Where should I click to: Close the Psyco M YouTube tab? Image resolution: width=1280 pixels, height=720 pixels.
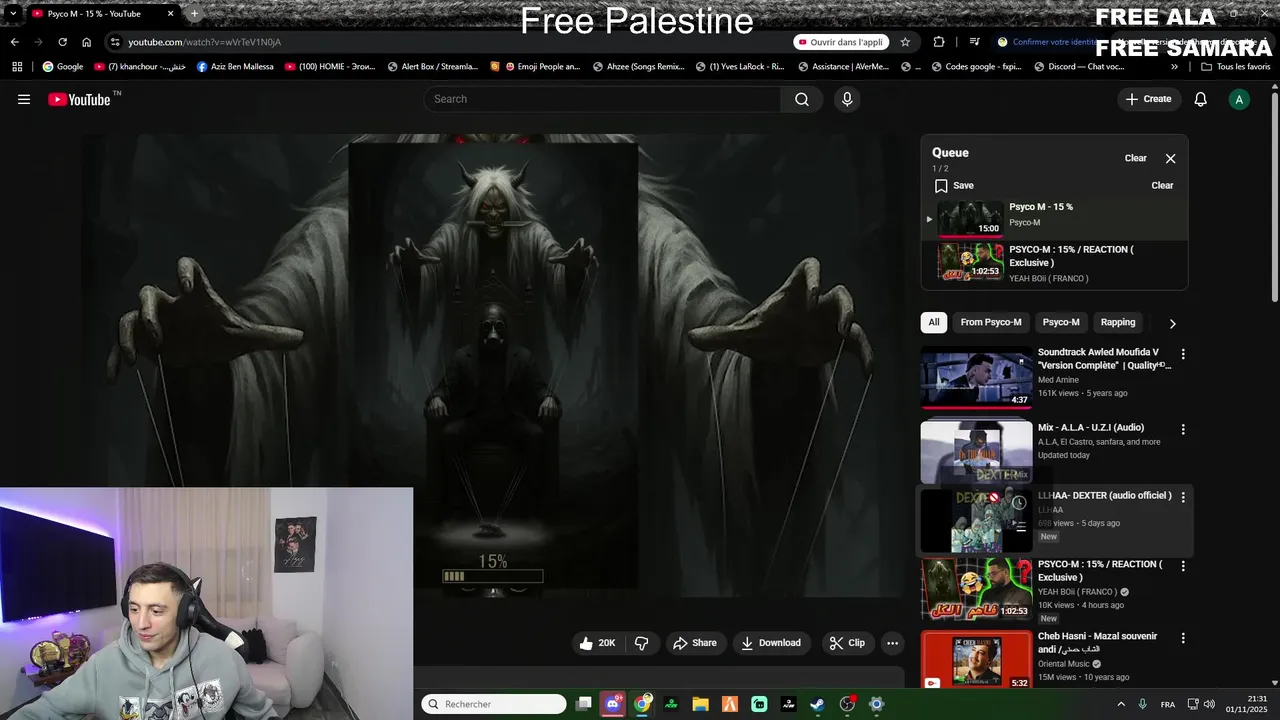coord(171,14)
